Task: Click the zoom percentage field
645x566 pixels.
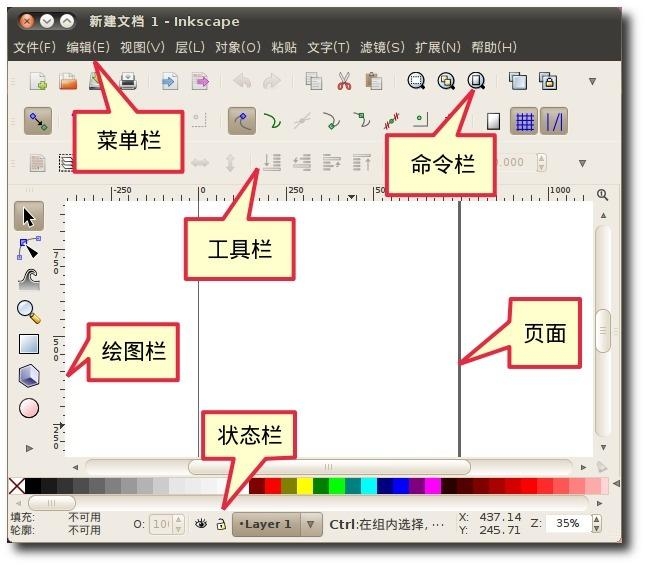Action: [567, 523]
